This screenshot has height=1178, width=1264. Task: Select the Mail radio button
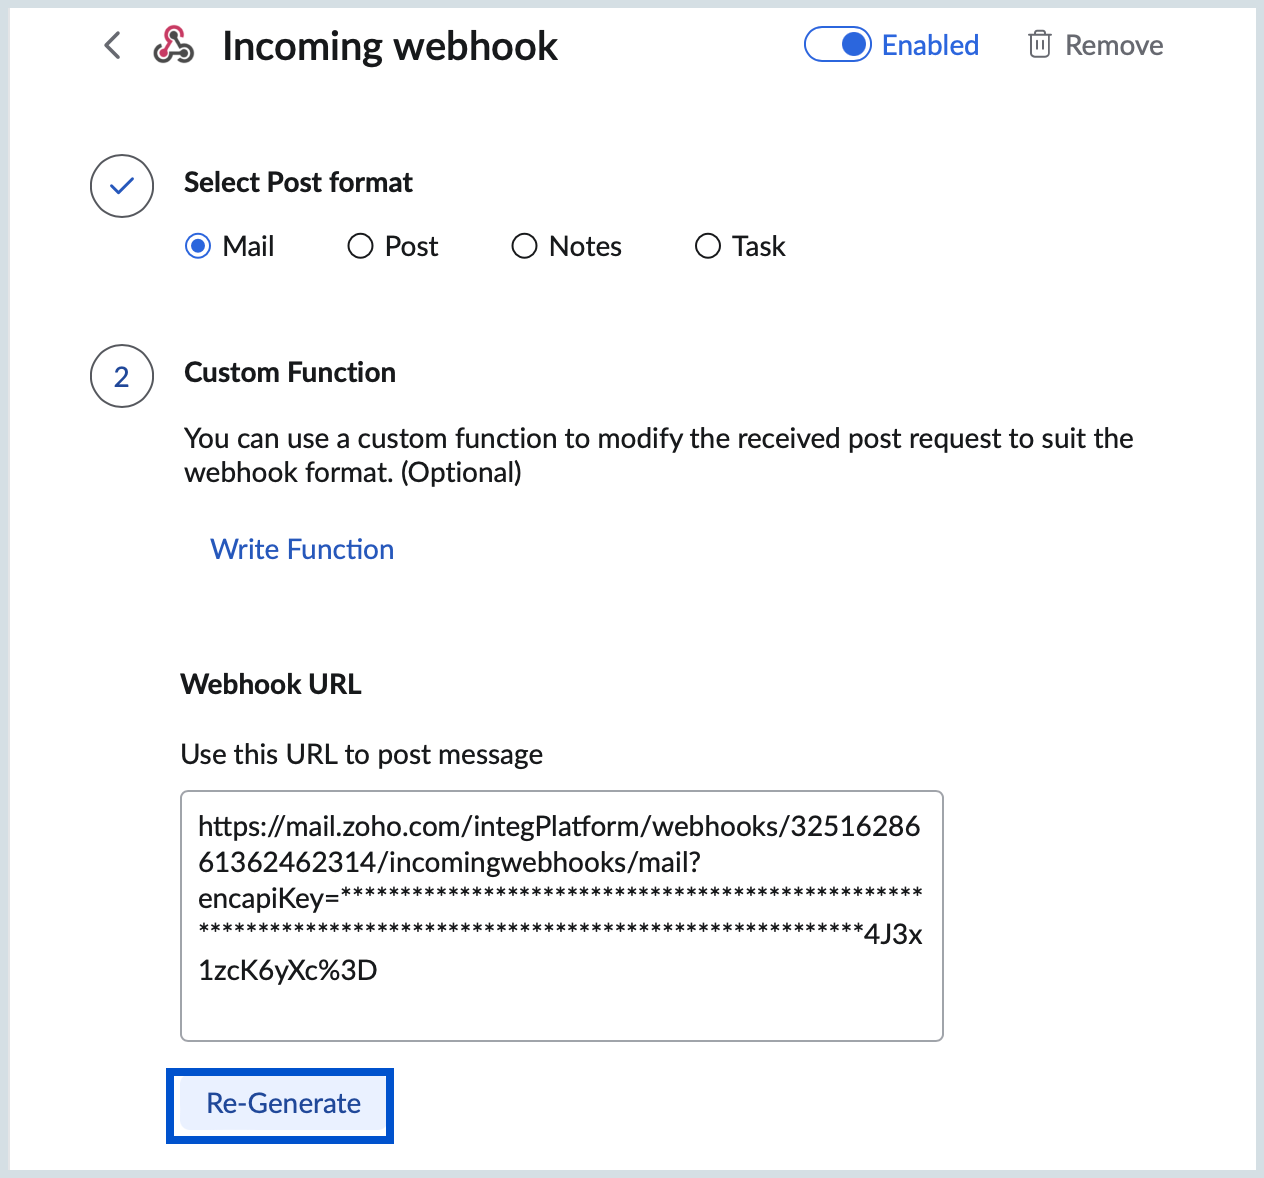point(198,246)
